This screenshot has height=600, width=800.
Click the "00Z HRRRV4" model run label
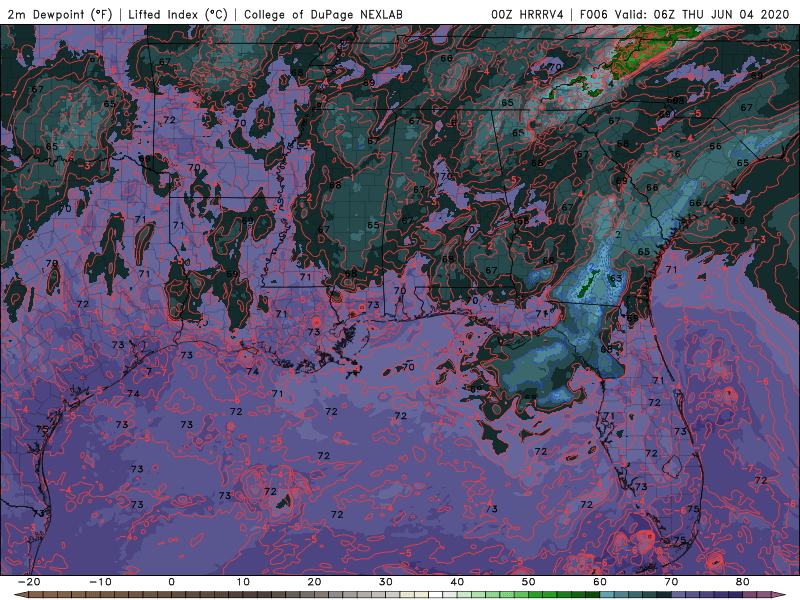[527, 14]
